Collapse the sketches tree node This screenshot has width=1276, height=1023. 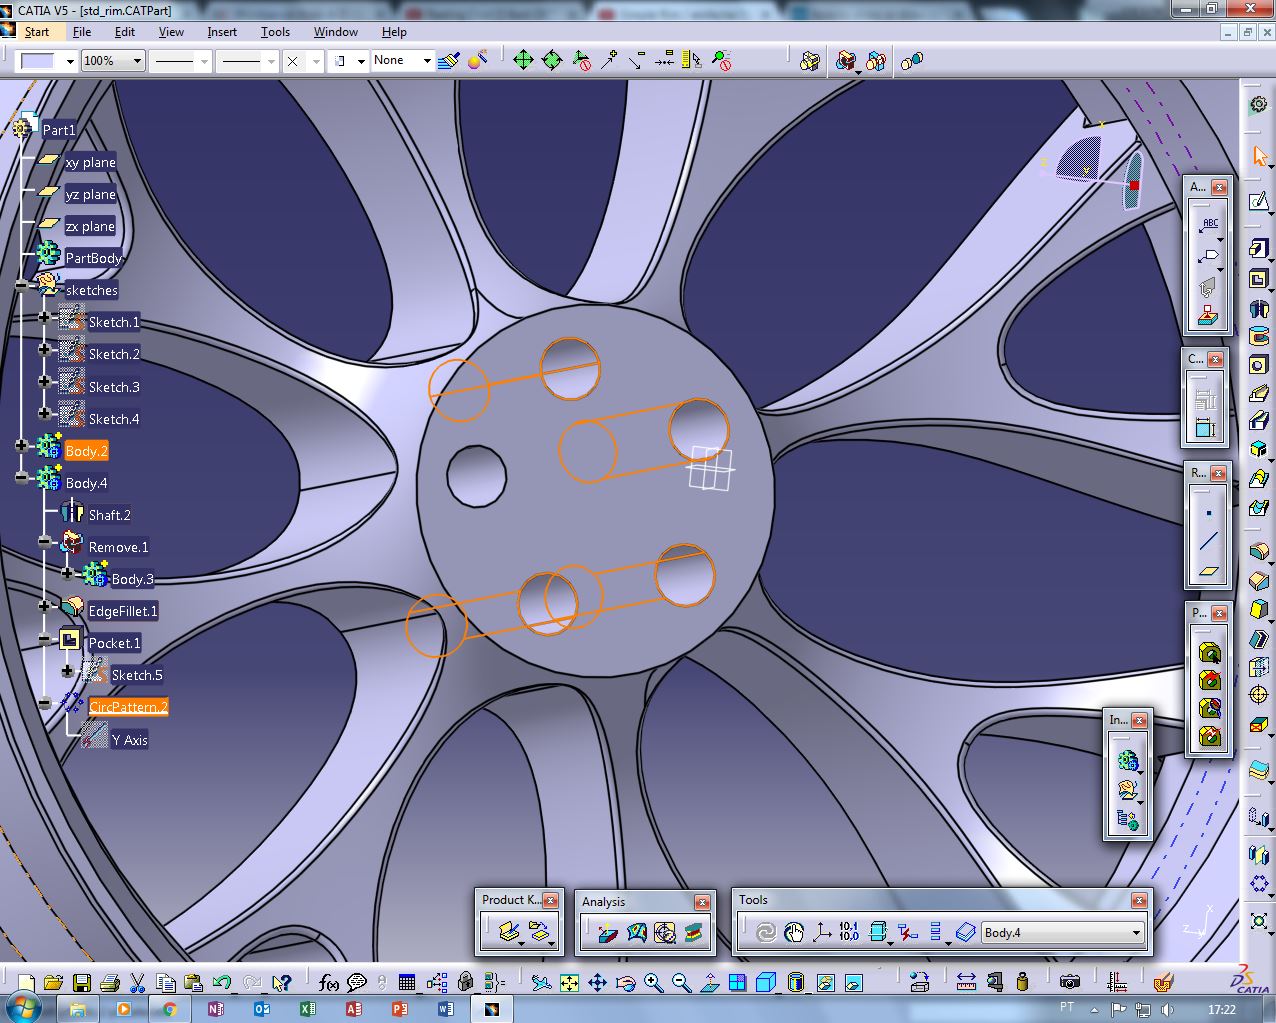click(x=21, y=287)
